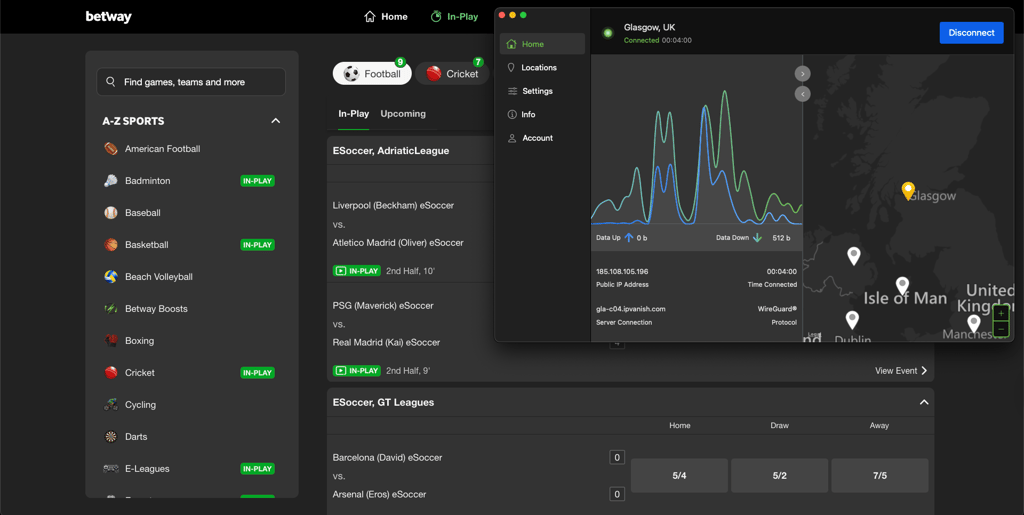
Task: Open Barcelona (David) eSoccer match
Action: tap(387, 458)
